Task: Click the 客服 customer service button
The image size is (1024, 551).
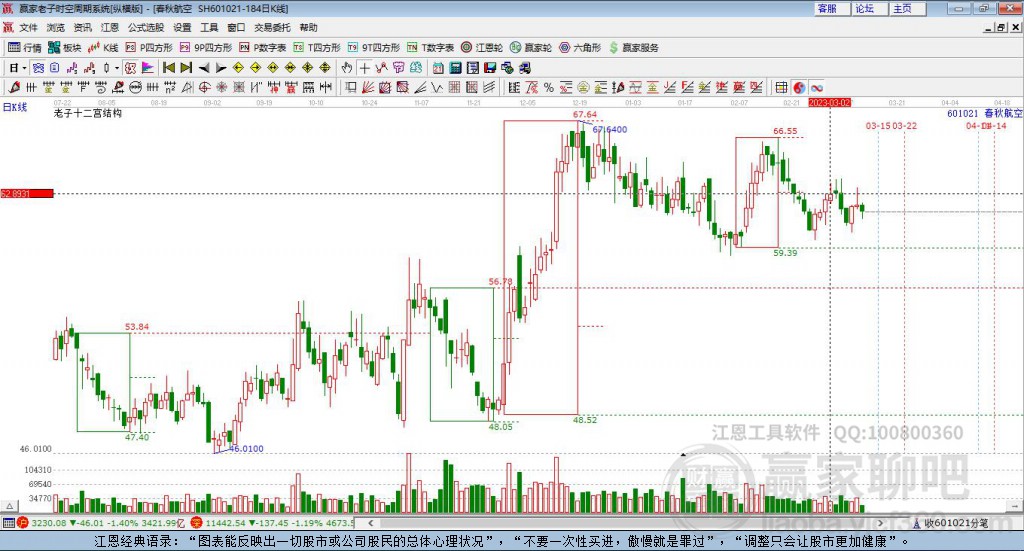Action: [827, 8]
